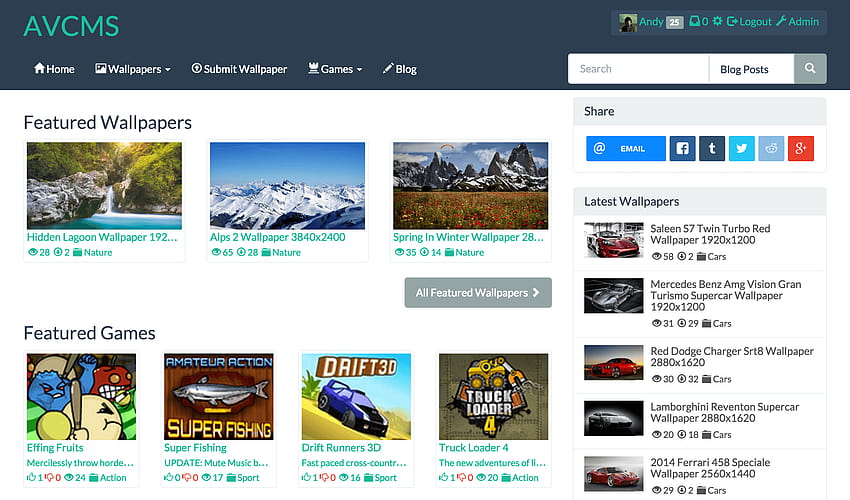This screenshot has height=500, width=850.
Task: Open Sport category under Drift Runners 3D
Action: [x=381, y=477]
